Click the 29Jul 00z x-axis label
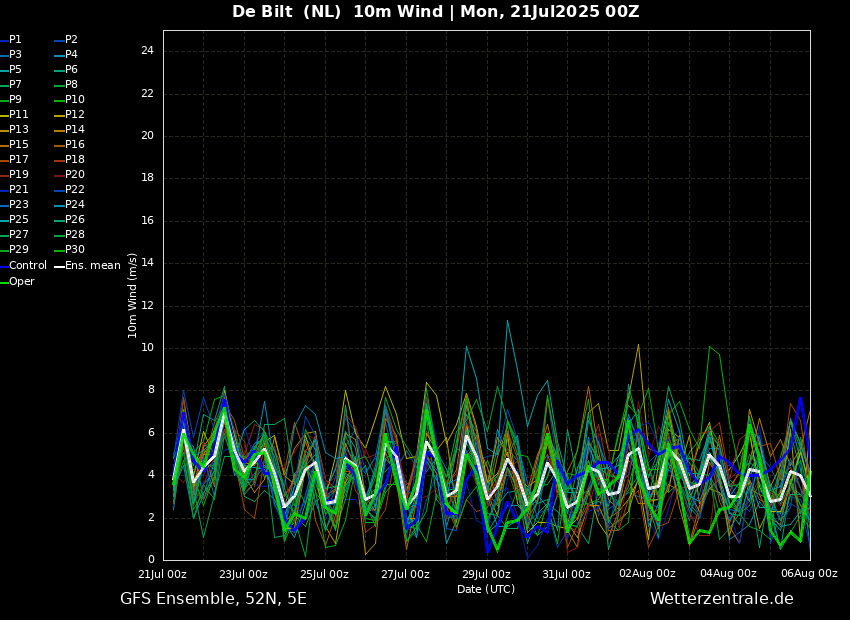850x620 pixels. pos(486,574)
